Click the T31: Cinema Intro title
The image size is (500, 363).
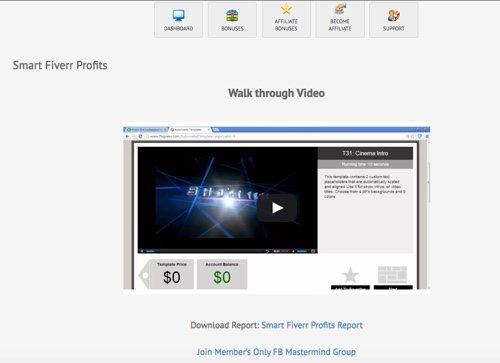365,153
